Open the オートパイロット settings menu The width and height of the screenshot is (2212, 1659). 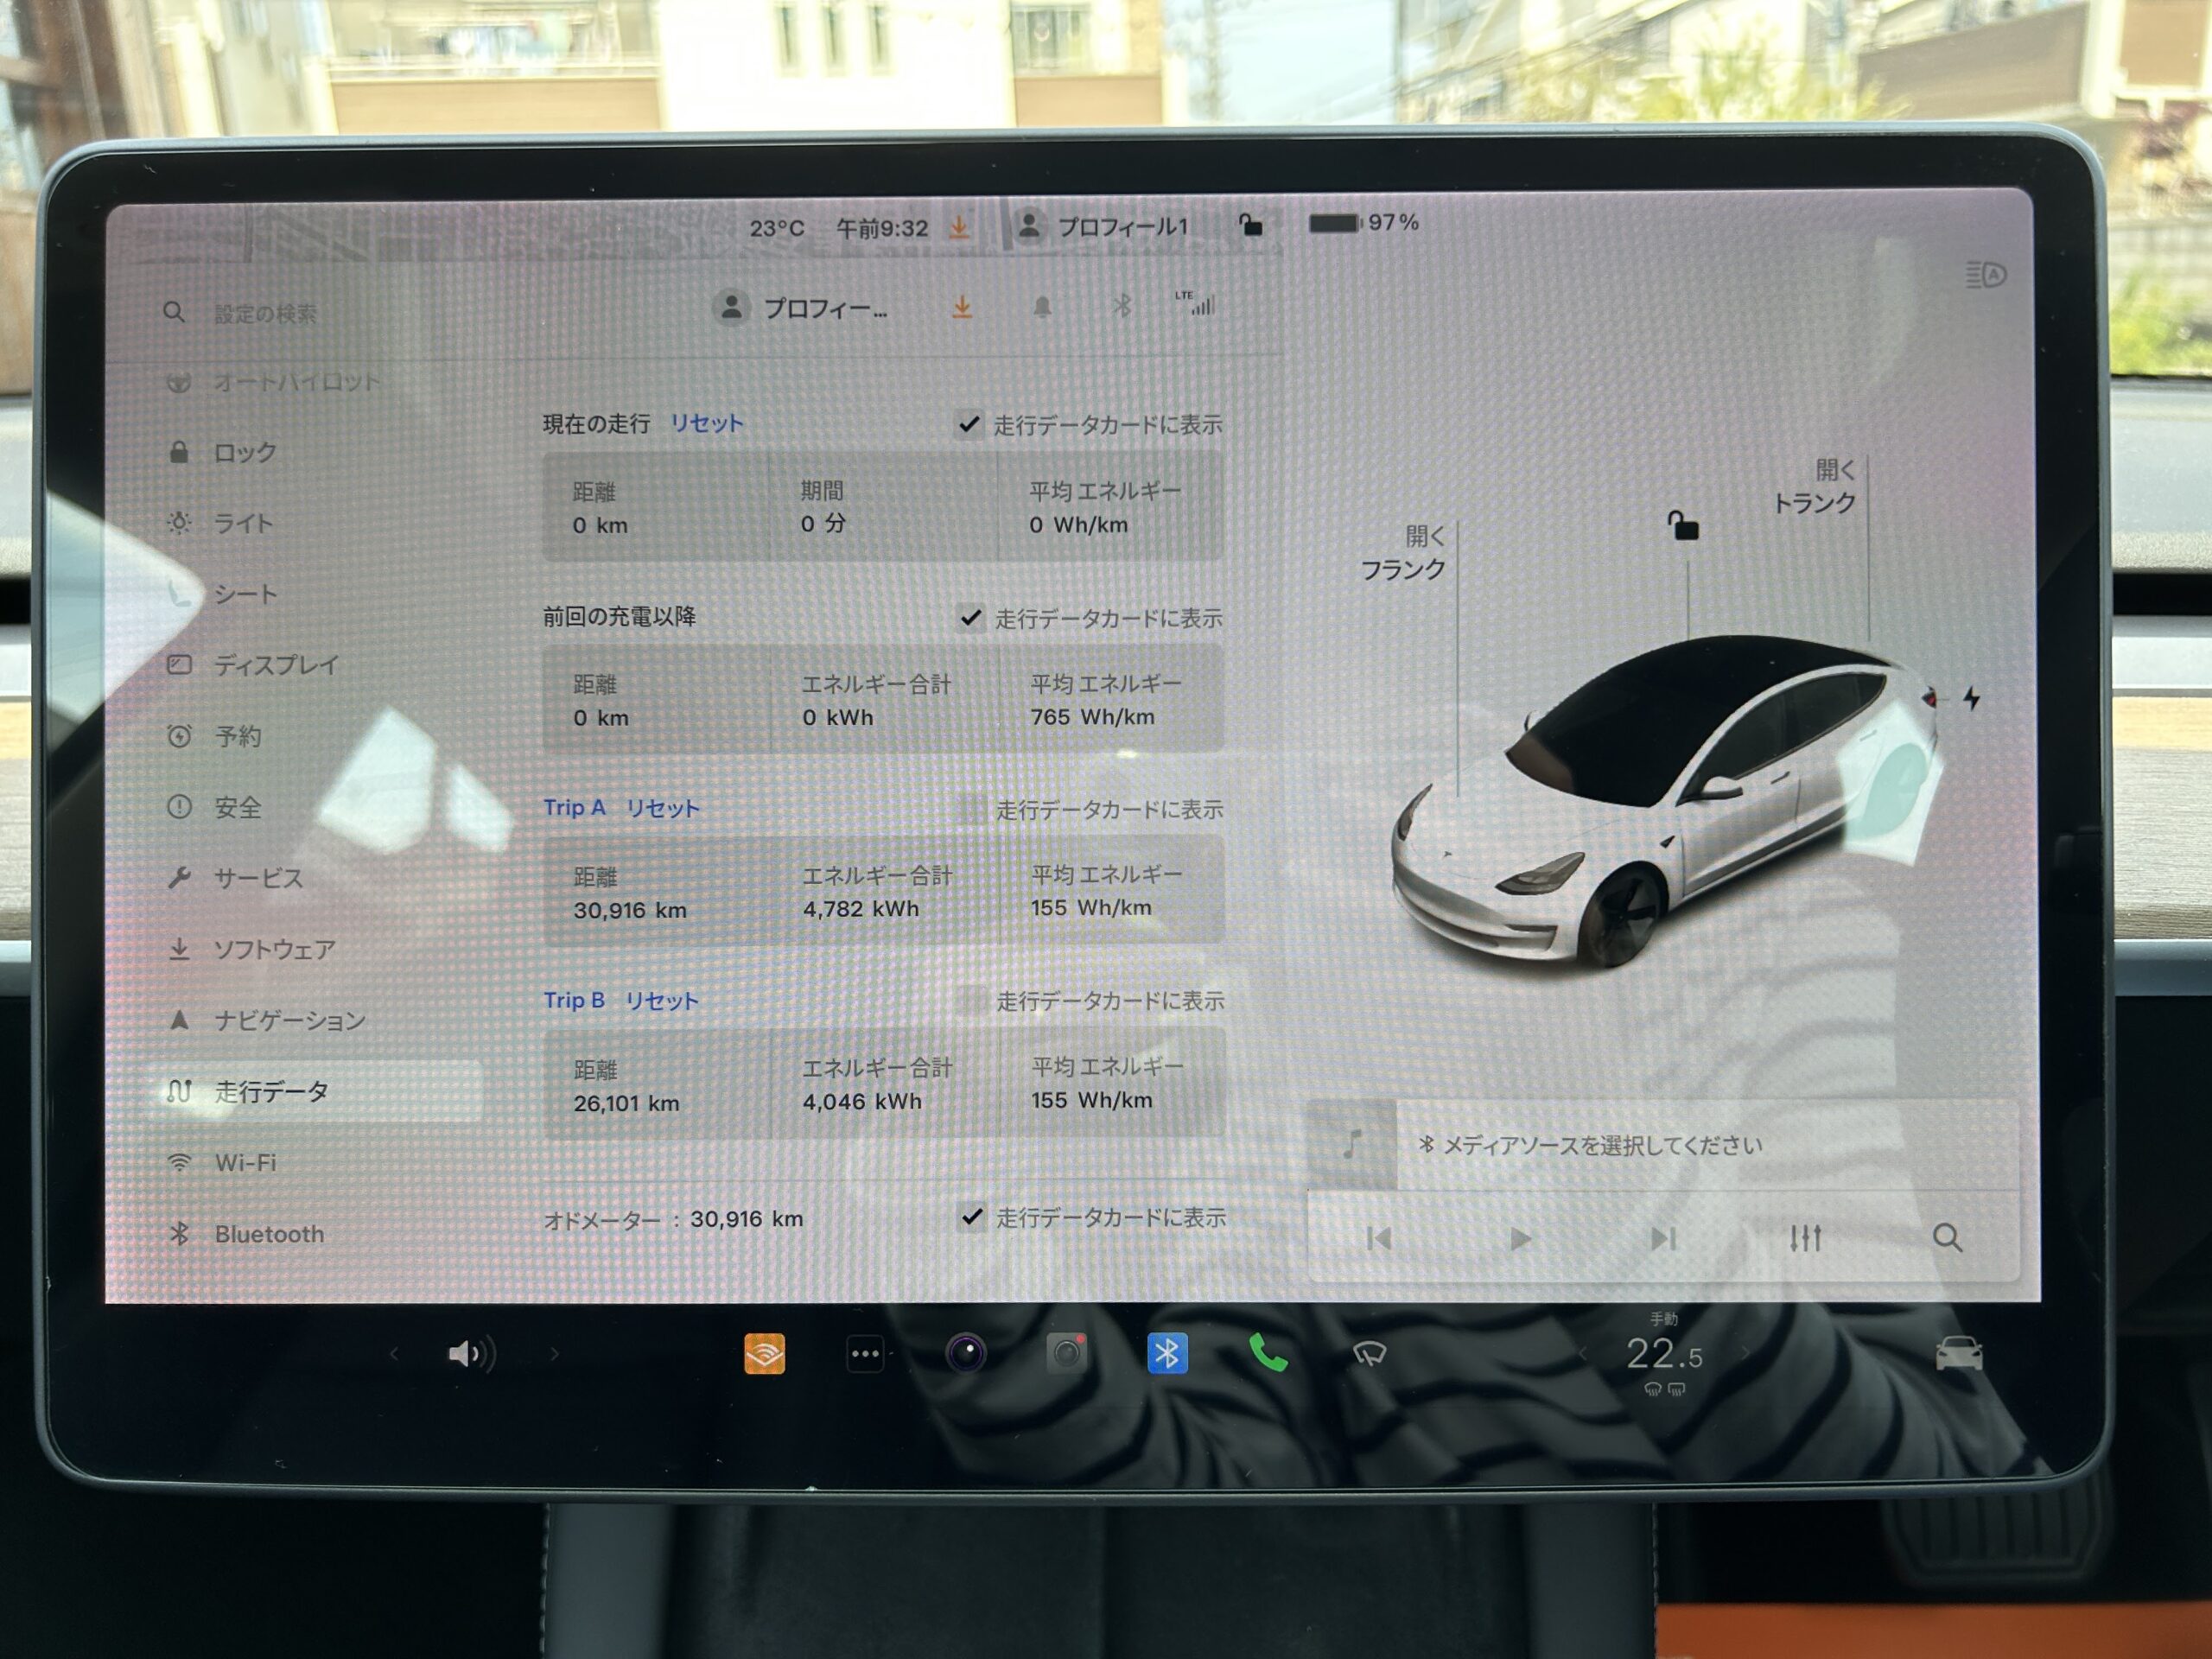273,382
